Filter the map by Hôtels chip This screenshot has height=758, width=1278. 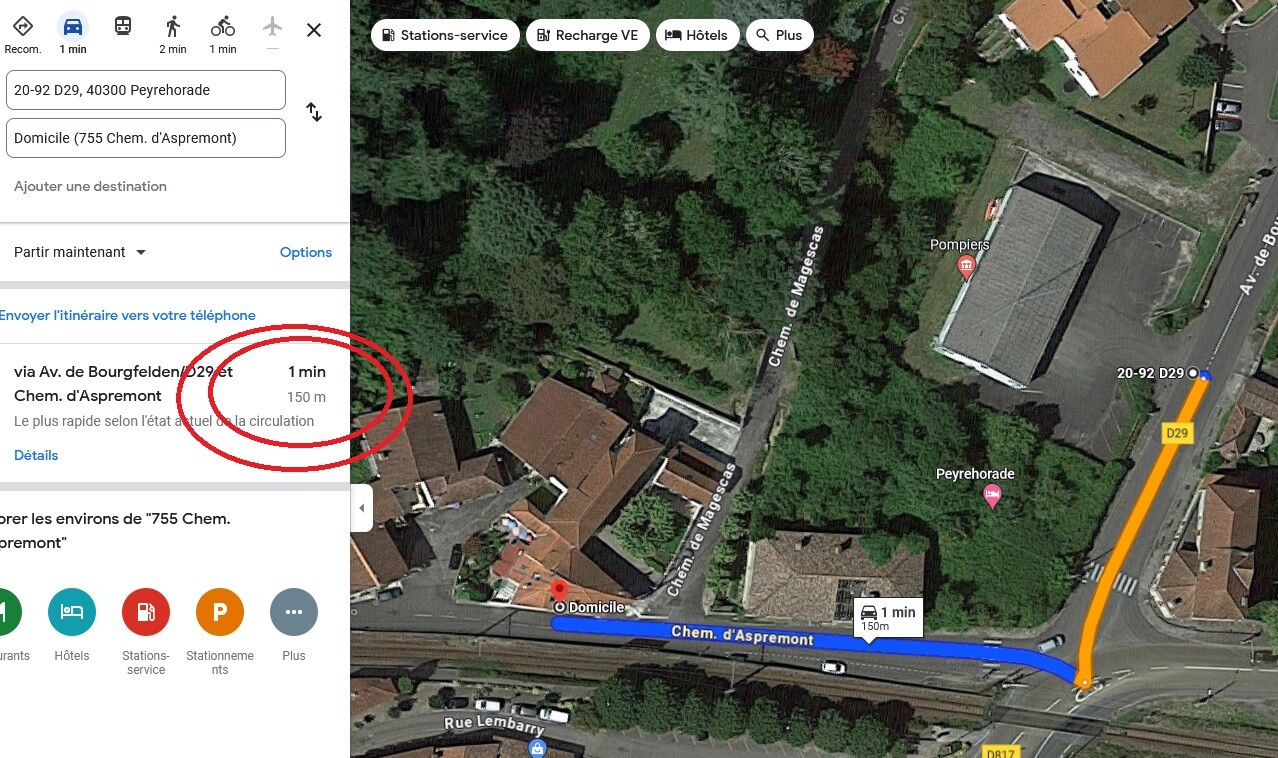(697, 35)
